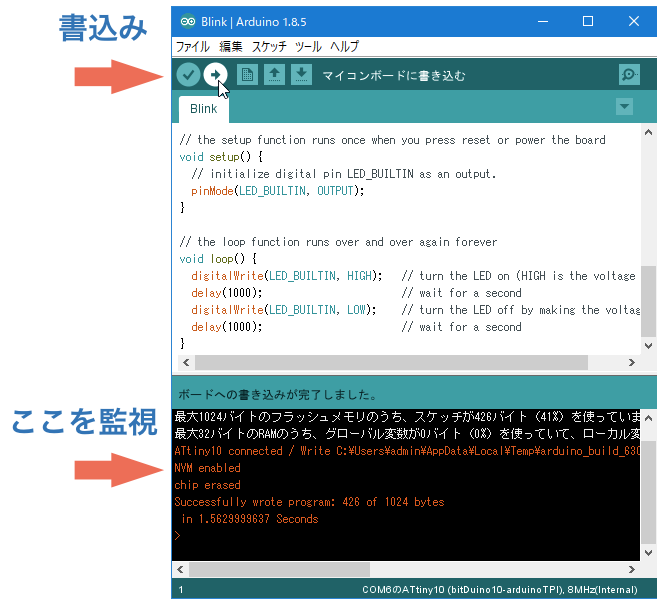Screen dimensions: 662x603
Task: Click the 'chip erased' console line
Action: (x=207, y=485)
